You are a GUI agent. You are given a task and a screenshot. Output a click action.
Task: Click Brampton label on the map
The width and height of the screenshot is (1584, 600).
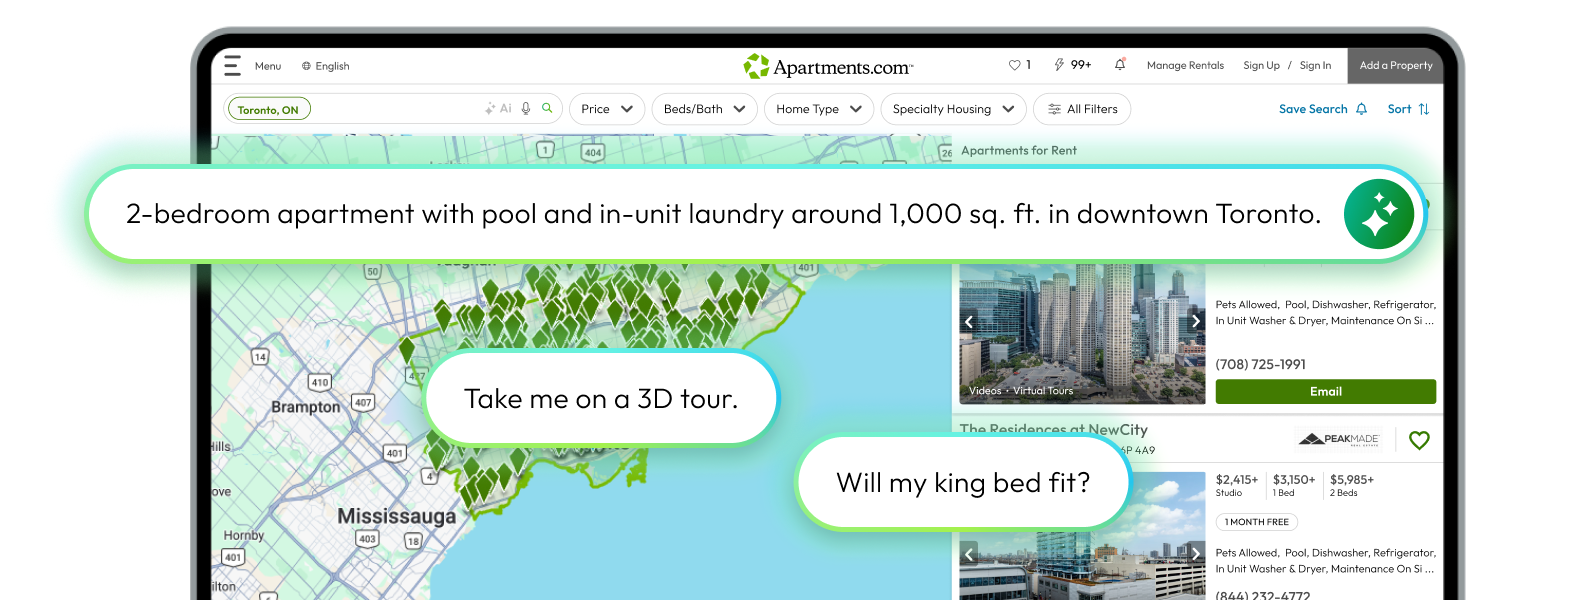pyautogui.click(x=306, y=407)
